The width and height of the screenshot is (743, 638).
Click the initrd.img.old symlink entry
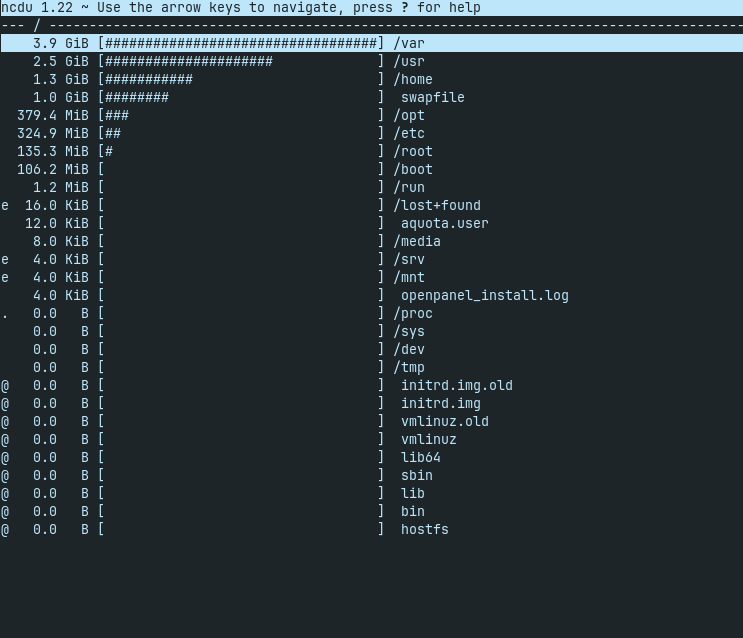pos(372,385)
